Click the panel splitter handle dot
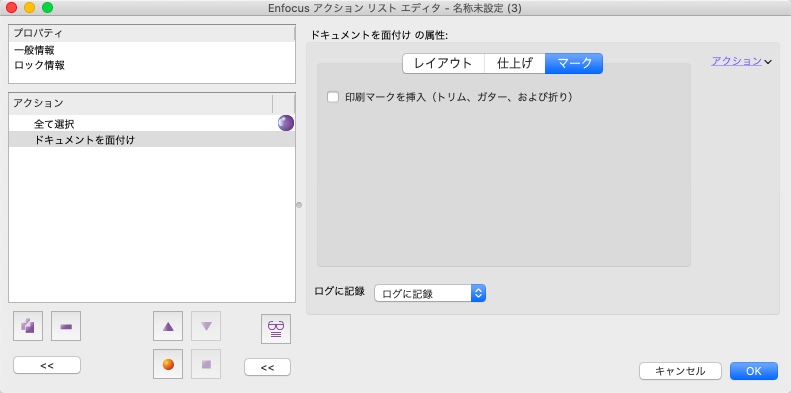The image size is (791, 393). click(x=299, y=205)
